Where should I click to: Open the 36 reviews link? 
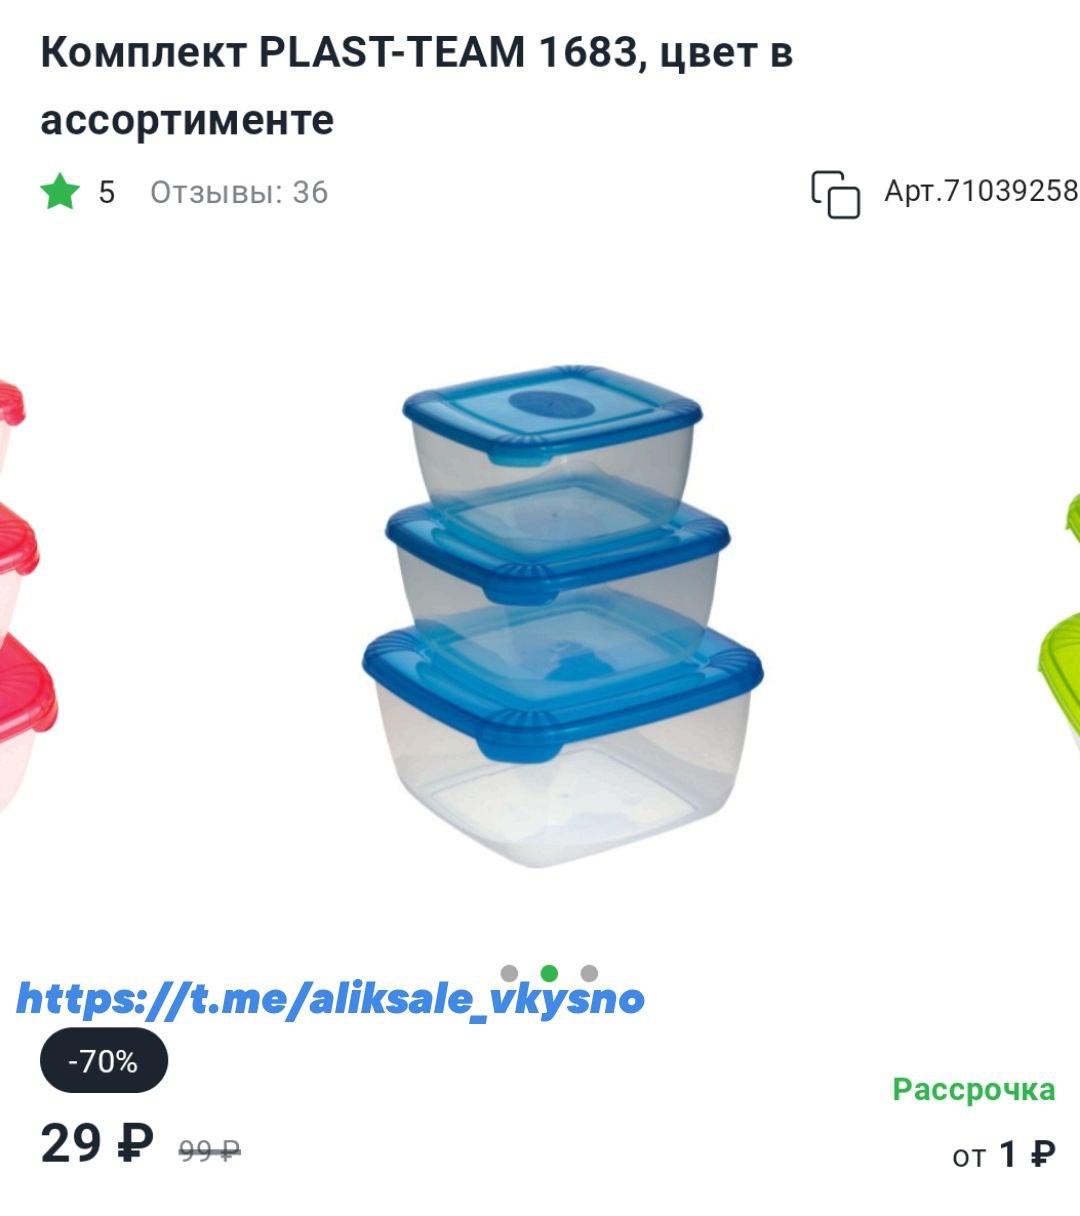click(239, 192)
